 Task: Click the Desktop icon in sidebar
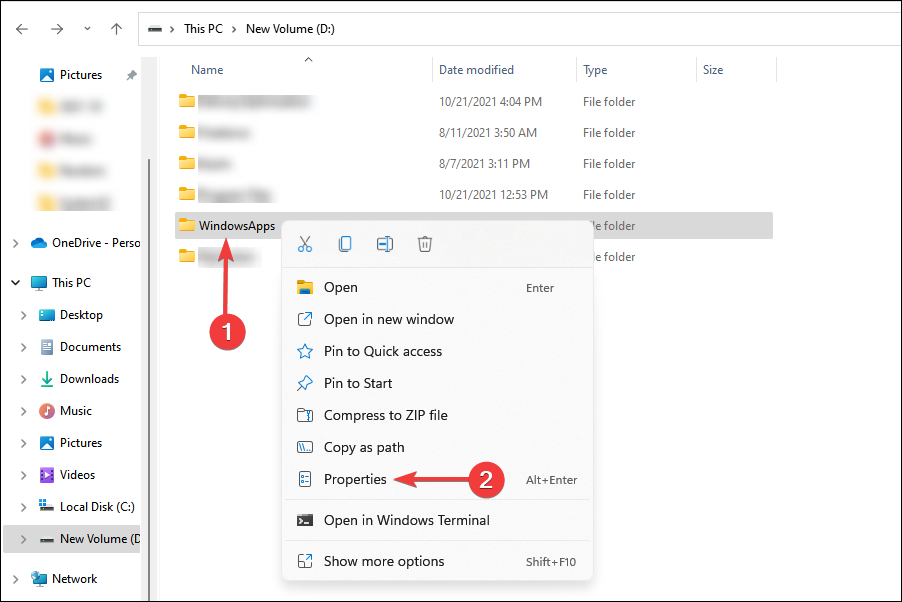pyautogui.click(x=47, y=315)
